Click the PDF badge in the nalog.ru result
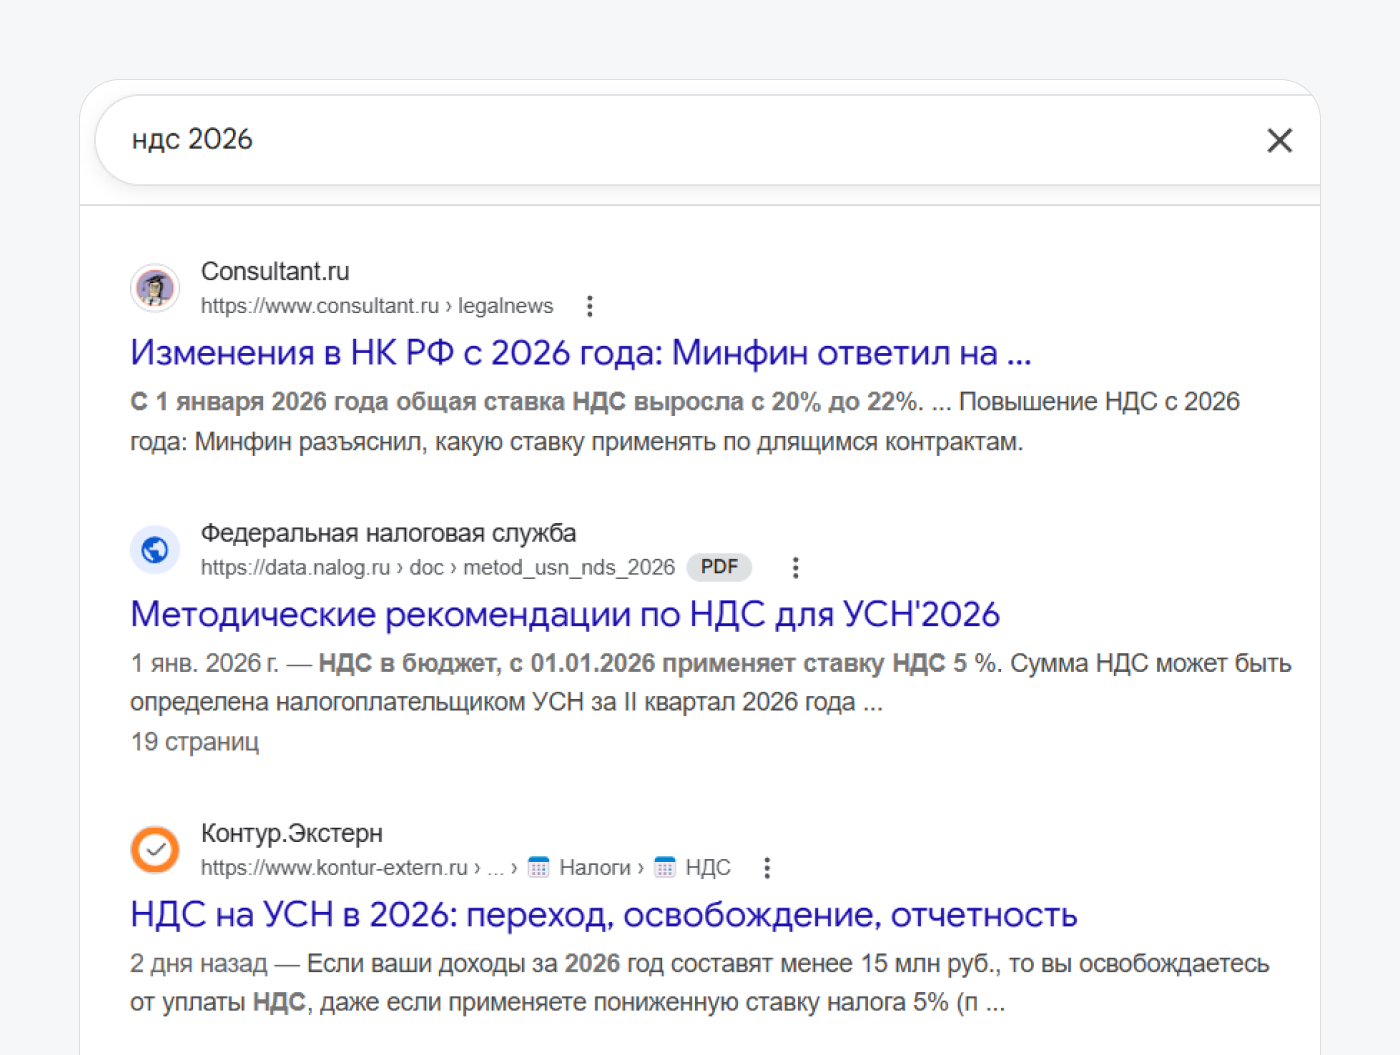1400x1055 pixels. coord(719,567)
